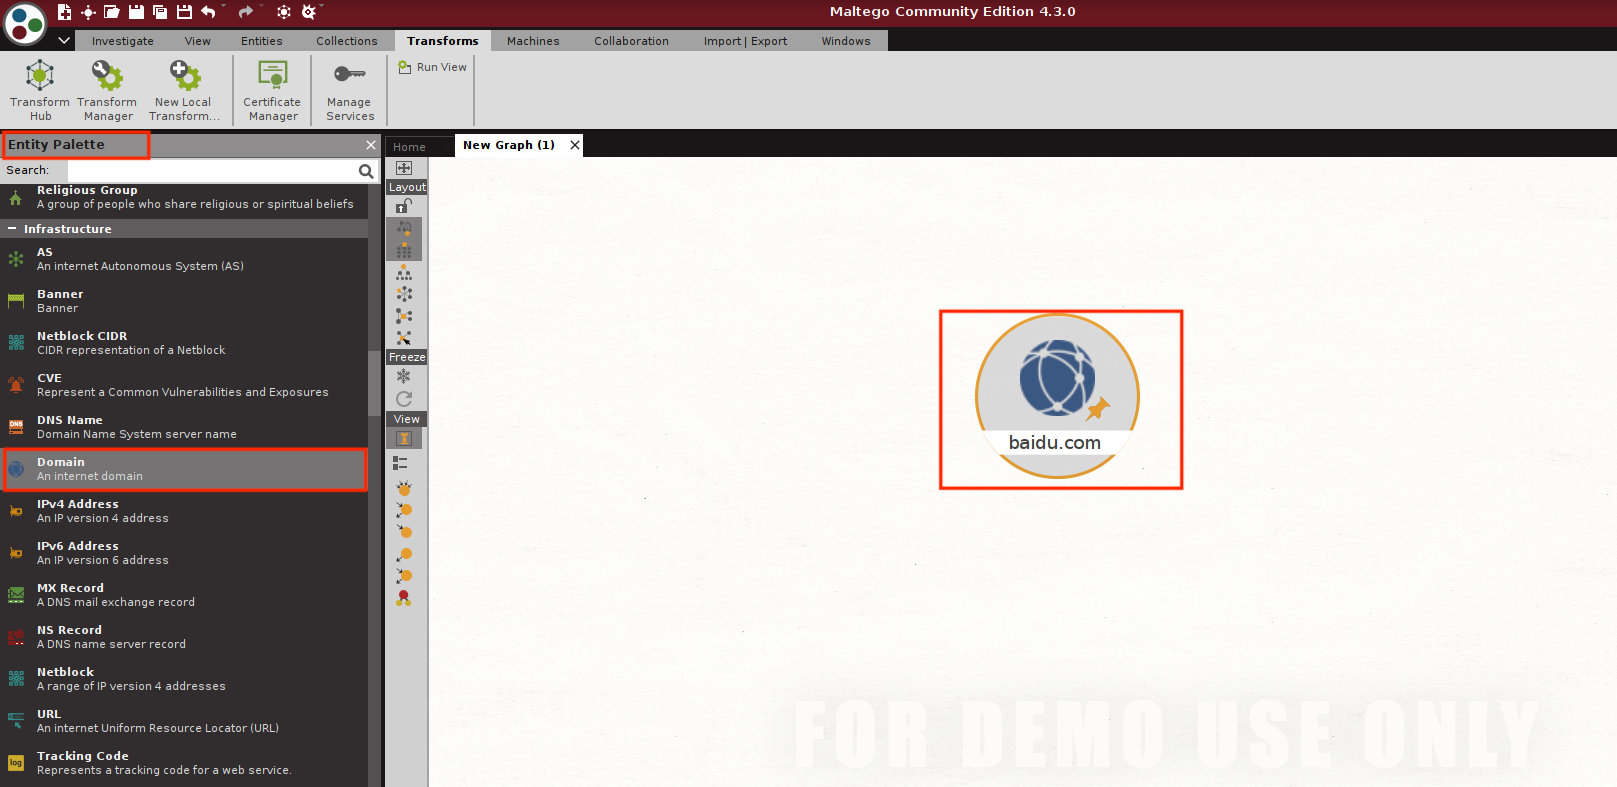This screenshot has width=1617, height=787.
Task: Click the magnifier icon in palette search
Action: 366,171
